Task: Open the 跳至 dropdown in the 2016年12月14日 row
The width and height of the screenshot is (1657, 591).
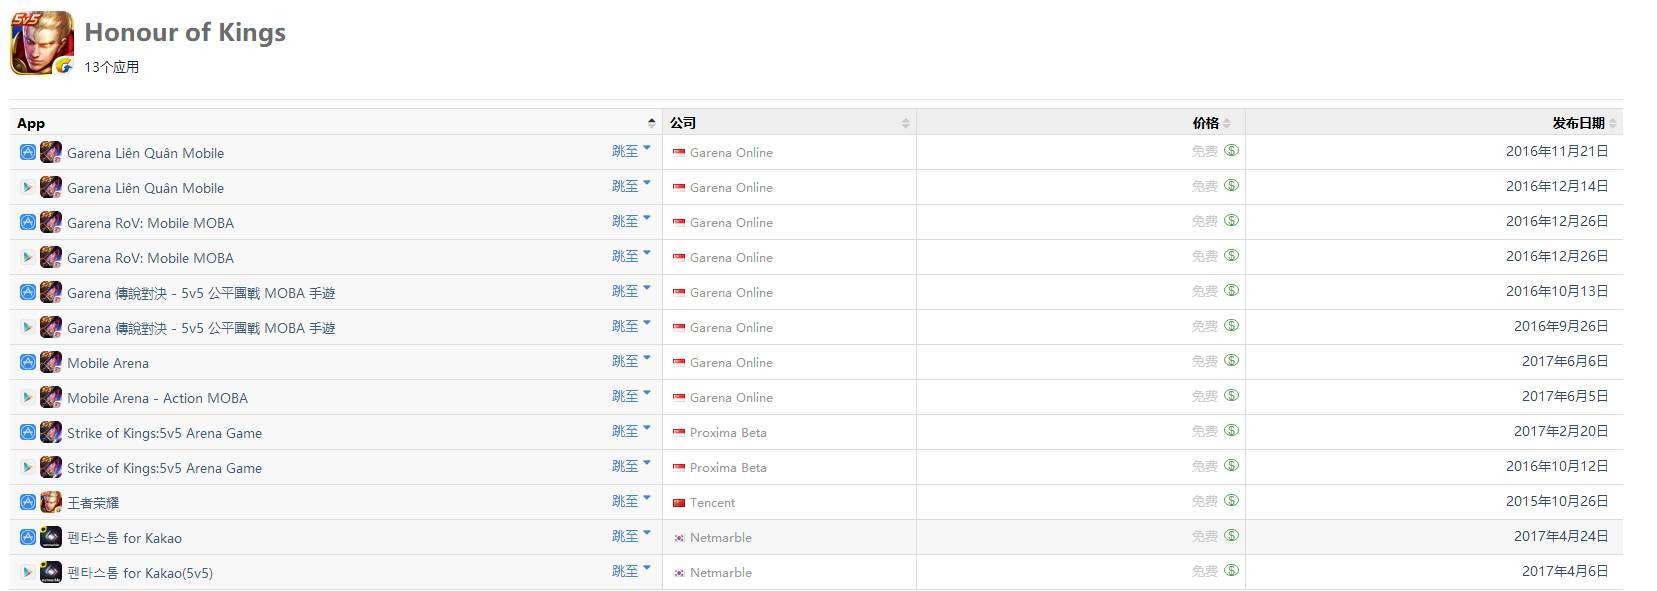Action: (631, 186)
